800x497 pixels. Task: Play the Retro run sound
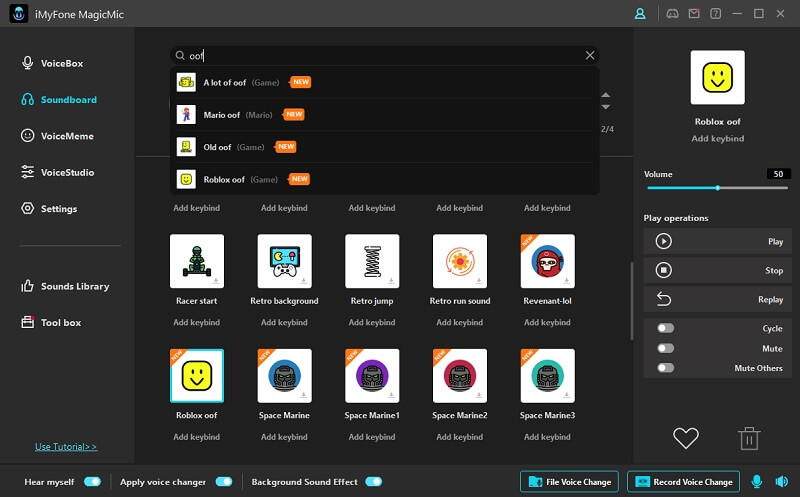(460, 261)
